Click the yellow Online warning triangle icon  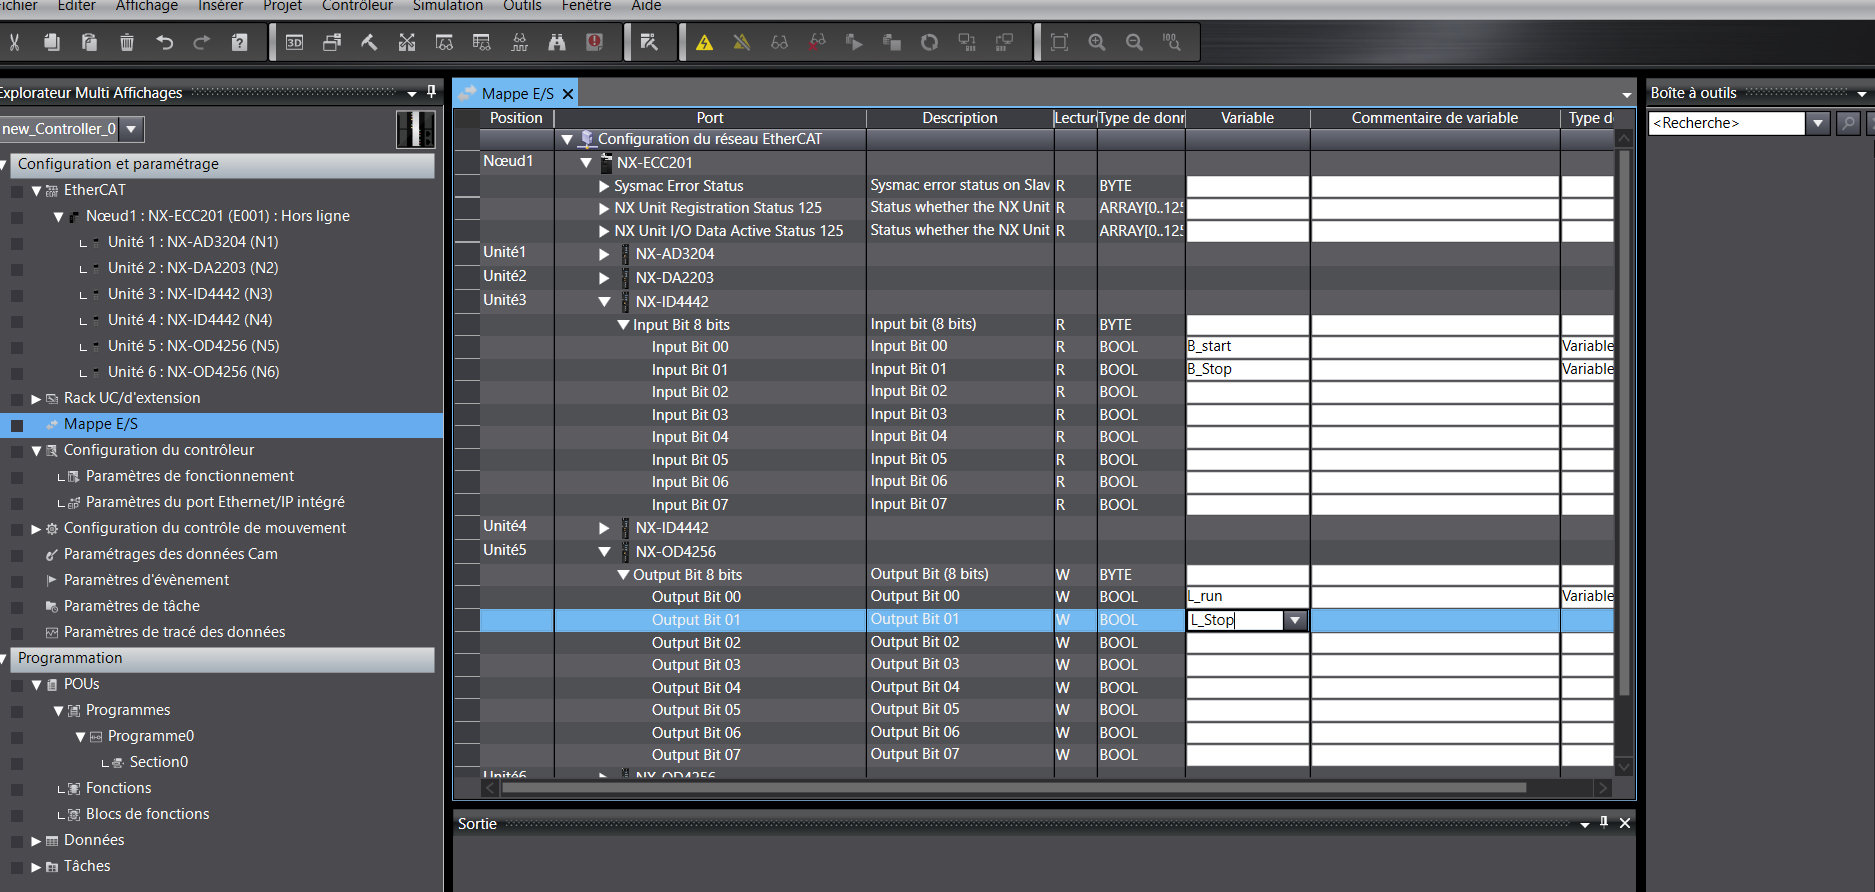click(704, 42)
